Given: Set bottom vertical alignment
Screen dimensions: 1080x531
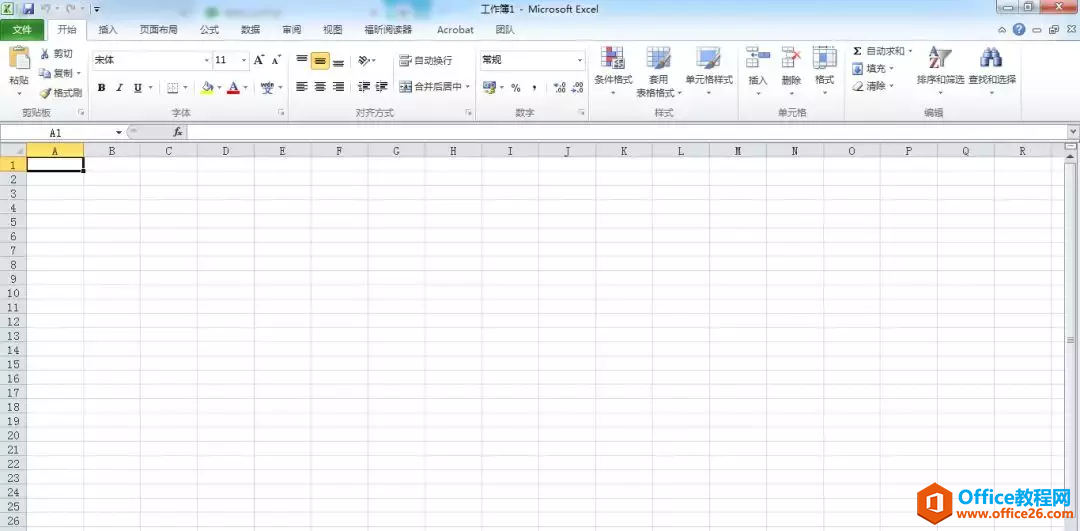Looking at the screenshot, I should (x=338, y=61).
